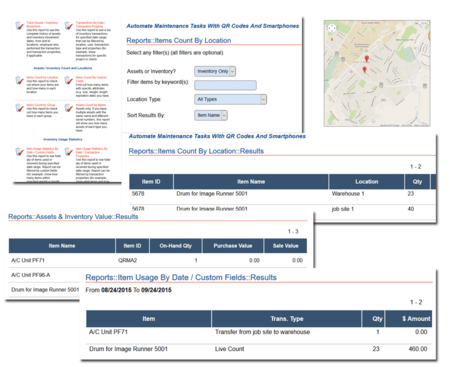The width and height of the screenshot is (450, 367).
Task: Open the Item Usage Statistics By Date / Custom Fields link
Action: pyautogui.click(x=42, y=150)
